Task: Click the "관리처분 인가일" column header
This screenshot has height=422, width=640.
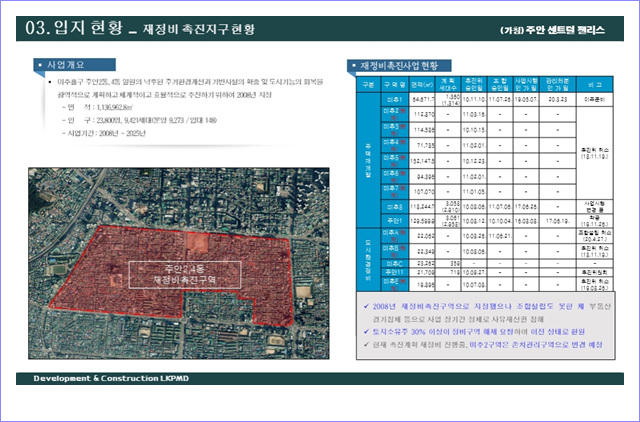Action: pos(558,84)
